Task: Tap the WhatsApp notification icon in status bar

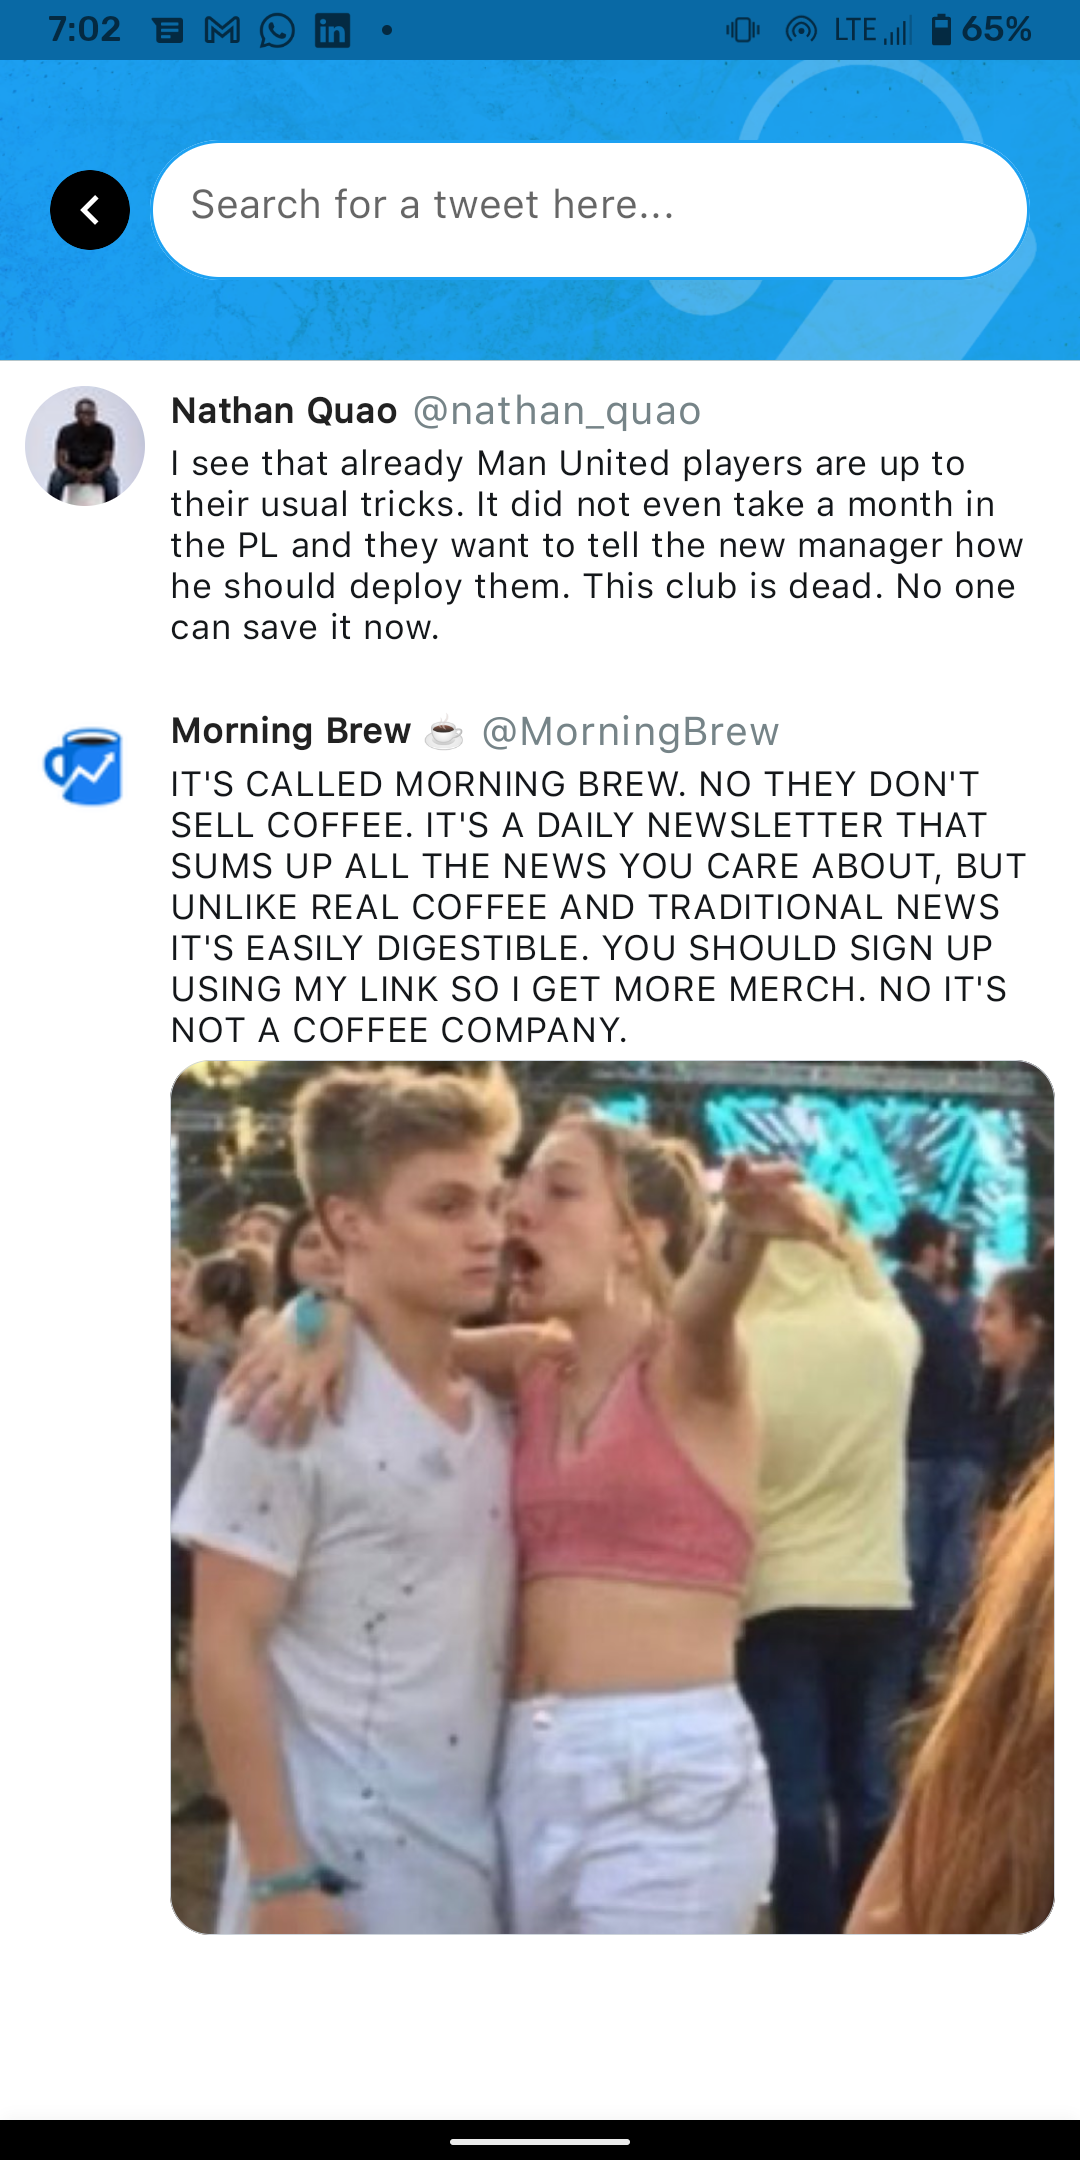Action: tap(277, 31)
